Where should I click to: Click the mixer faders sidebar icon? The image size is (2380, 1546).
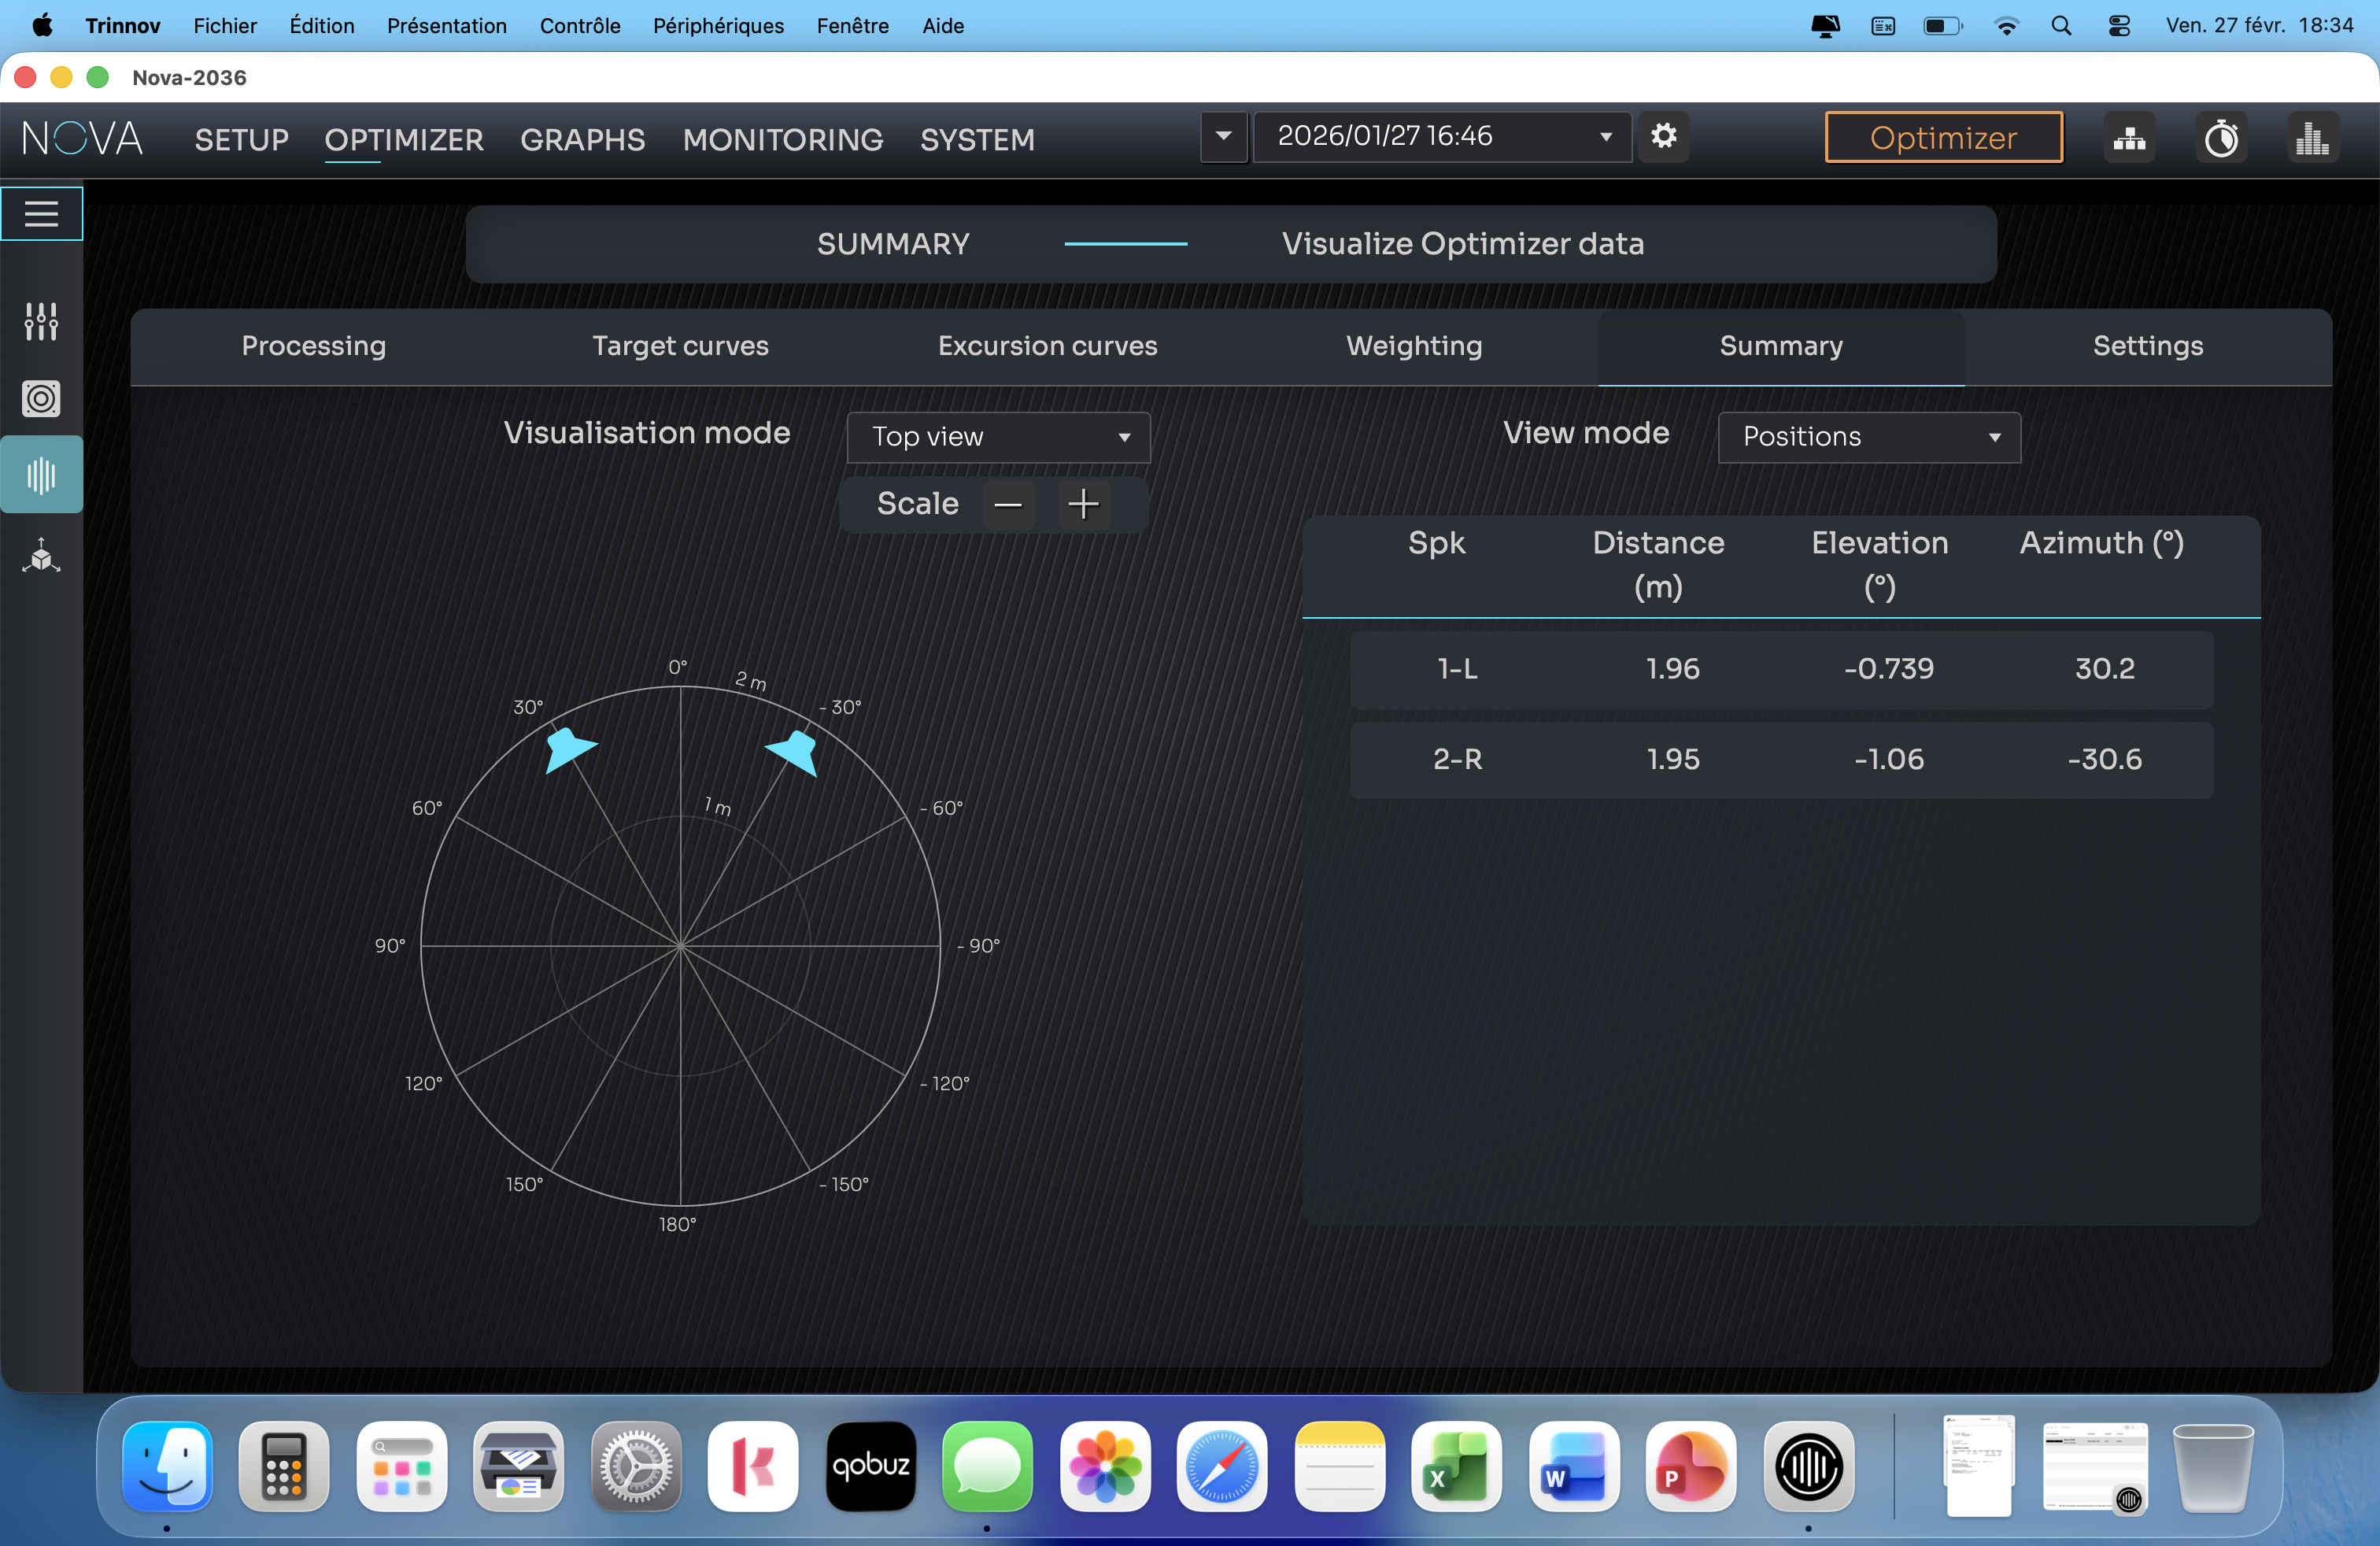(41, 321)
